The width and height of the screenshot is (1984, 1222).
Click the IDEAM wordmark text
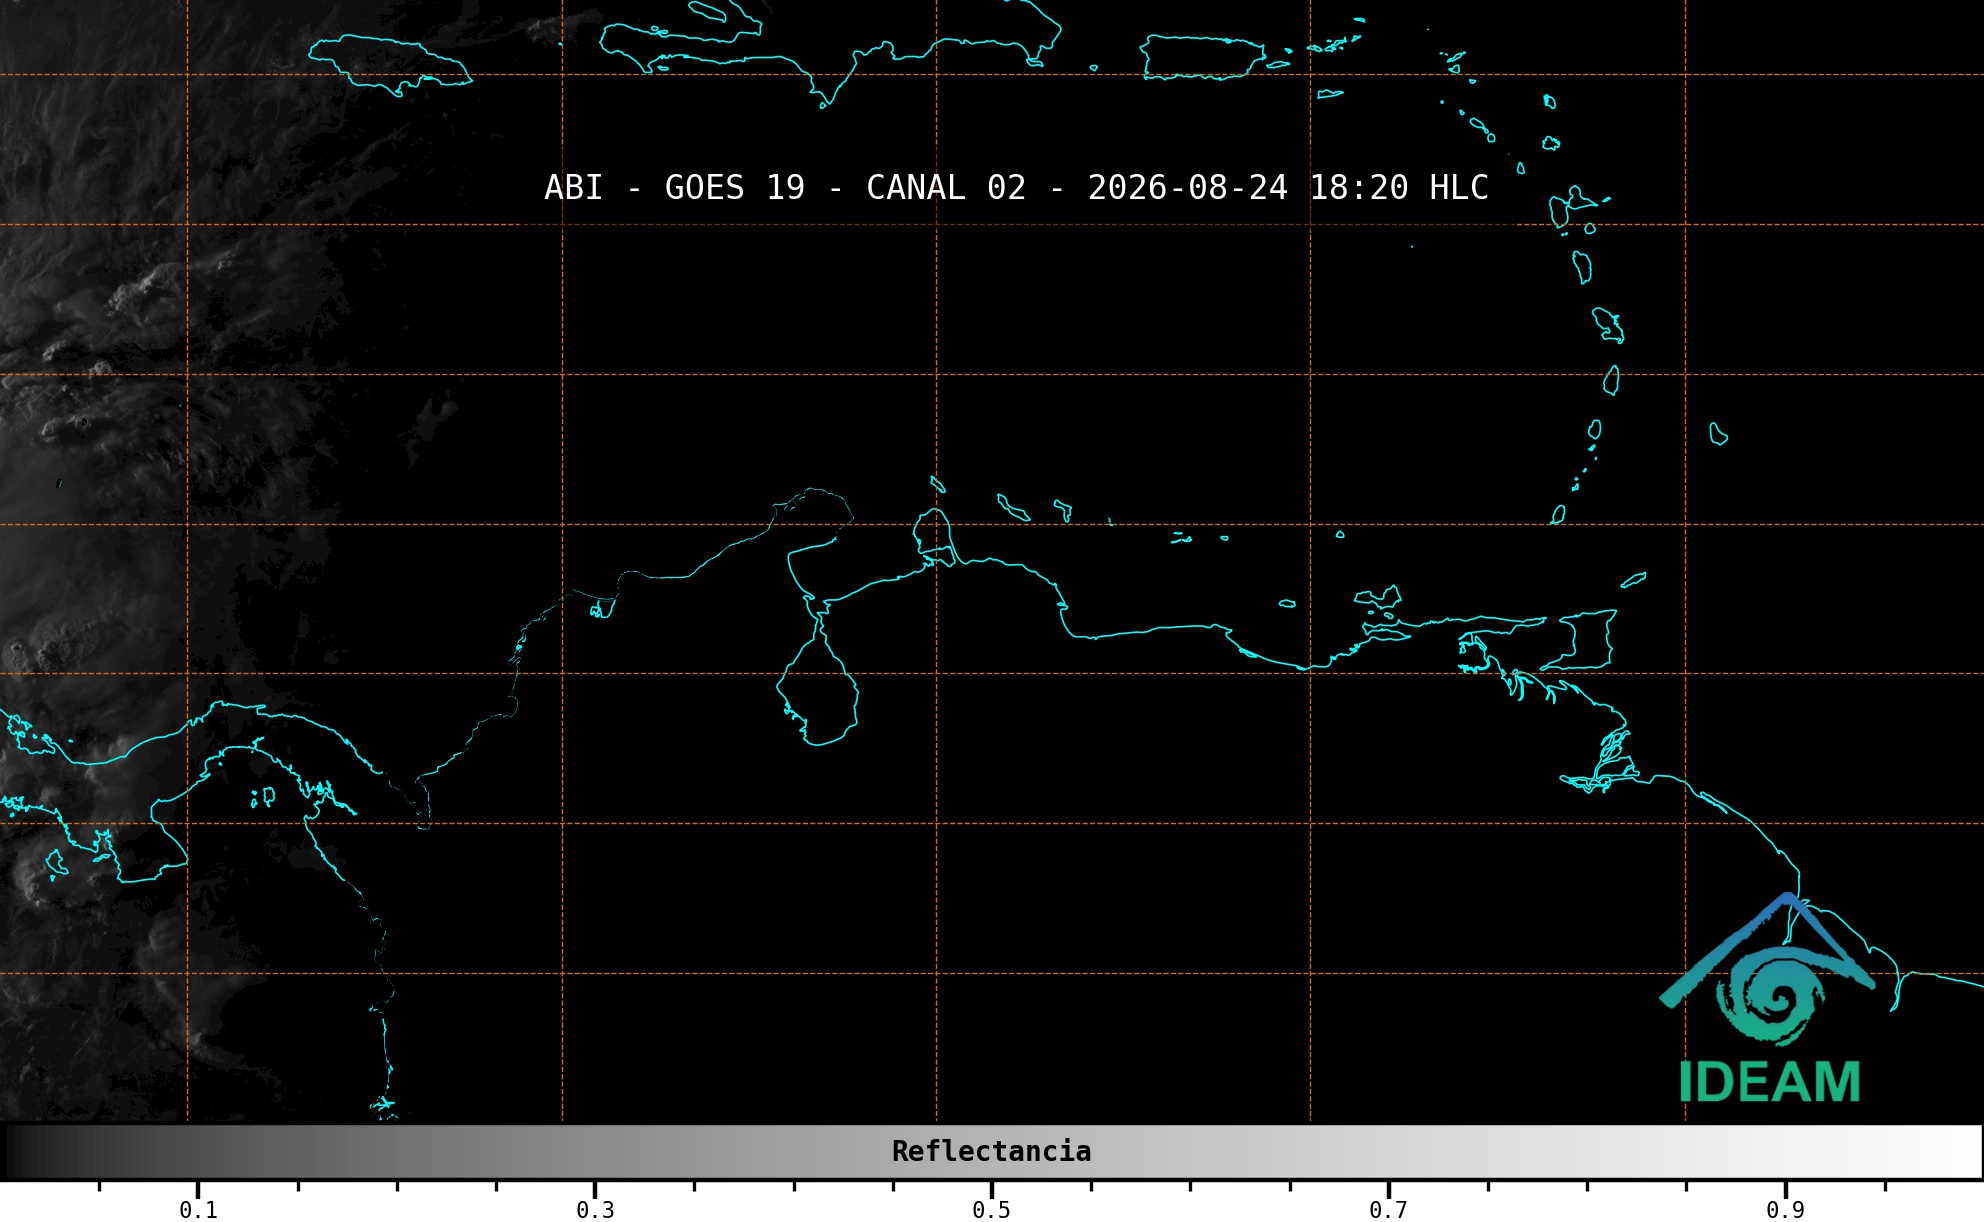(1769, 1082)
